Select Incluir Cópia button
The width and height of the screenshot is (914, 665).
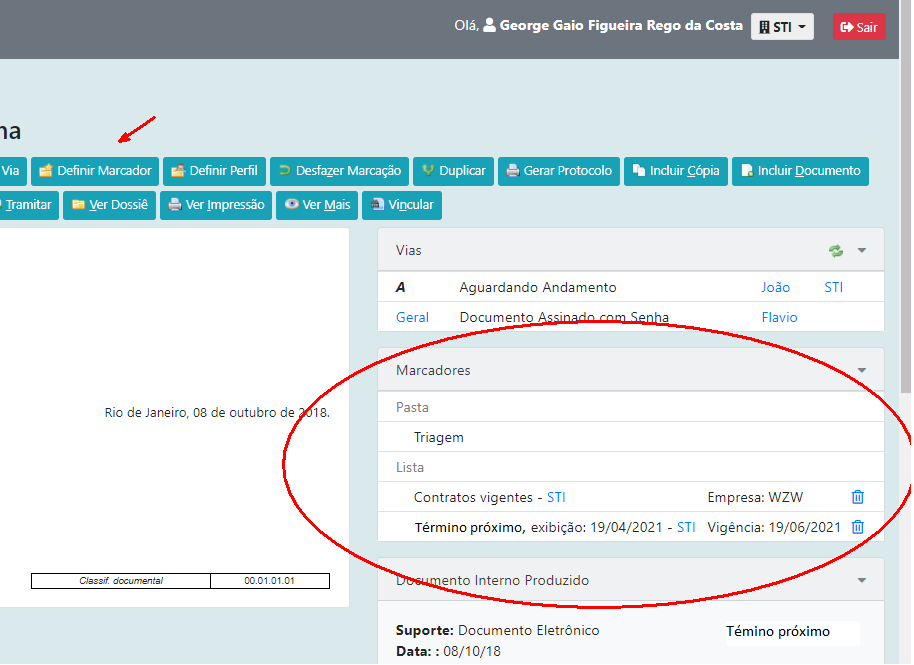tap(675, 171)
